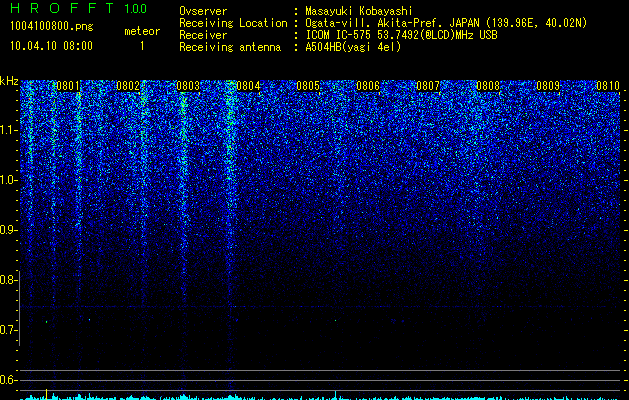Click the Ogata-vill. Akita-Pref. JAPAN location text
This screenshot has width=629, height=400.
pos(446,23)
